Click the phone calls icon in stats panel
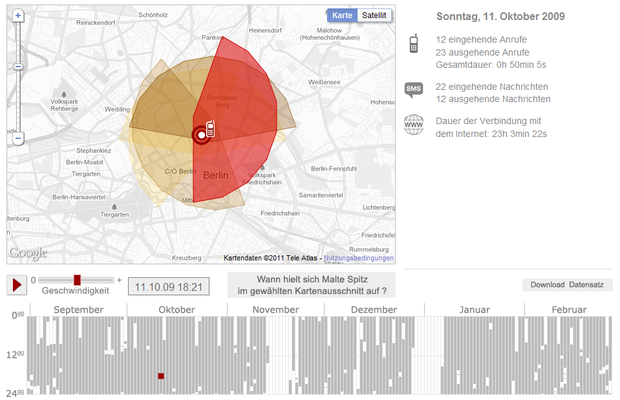 (x=413, y=45)
